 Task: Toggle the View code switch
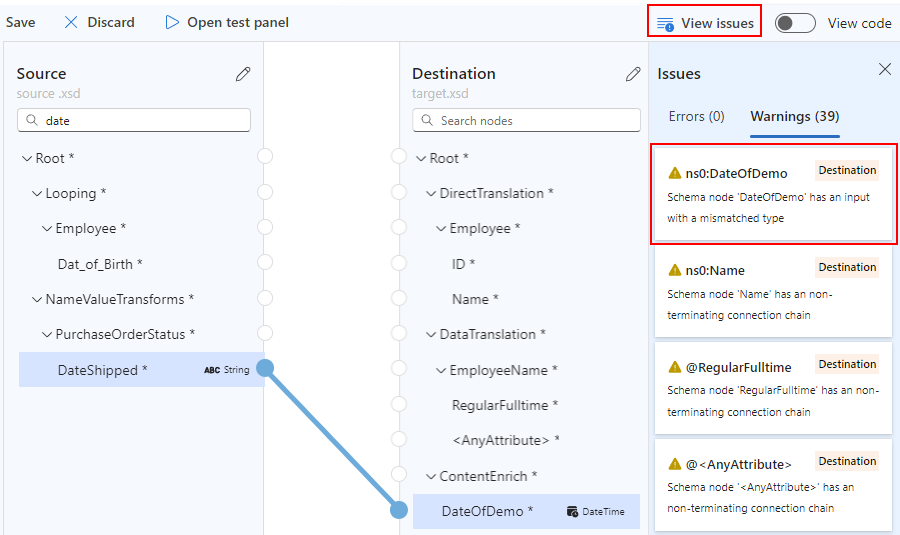click(x=796, y=23)
